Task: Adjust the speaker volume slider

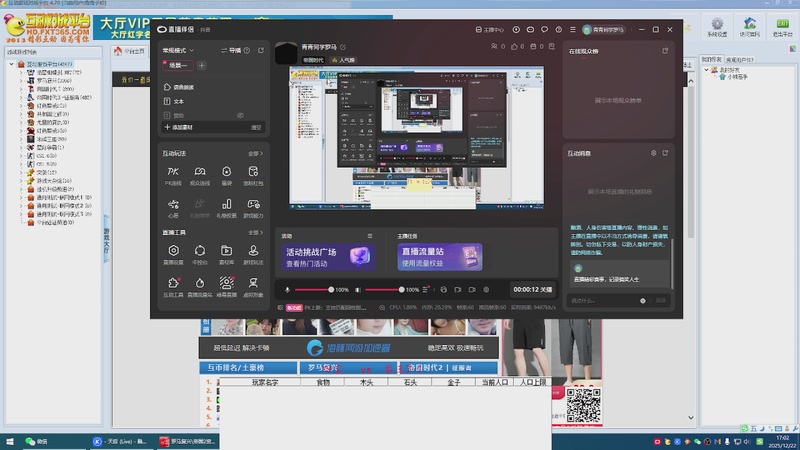Action: pos(385,290)
